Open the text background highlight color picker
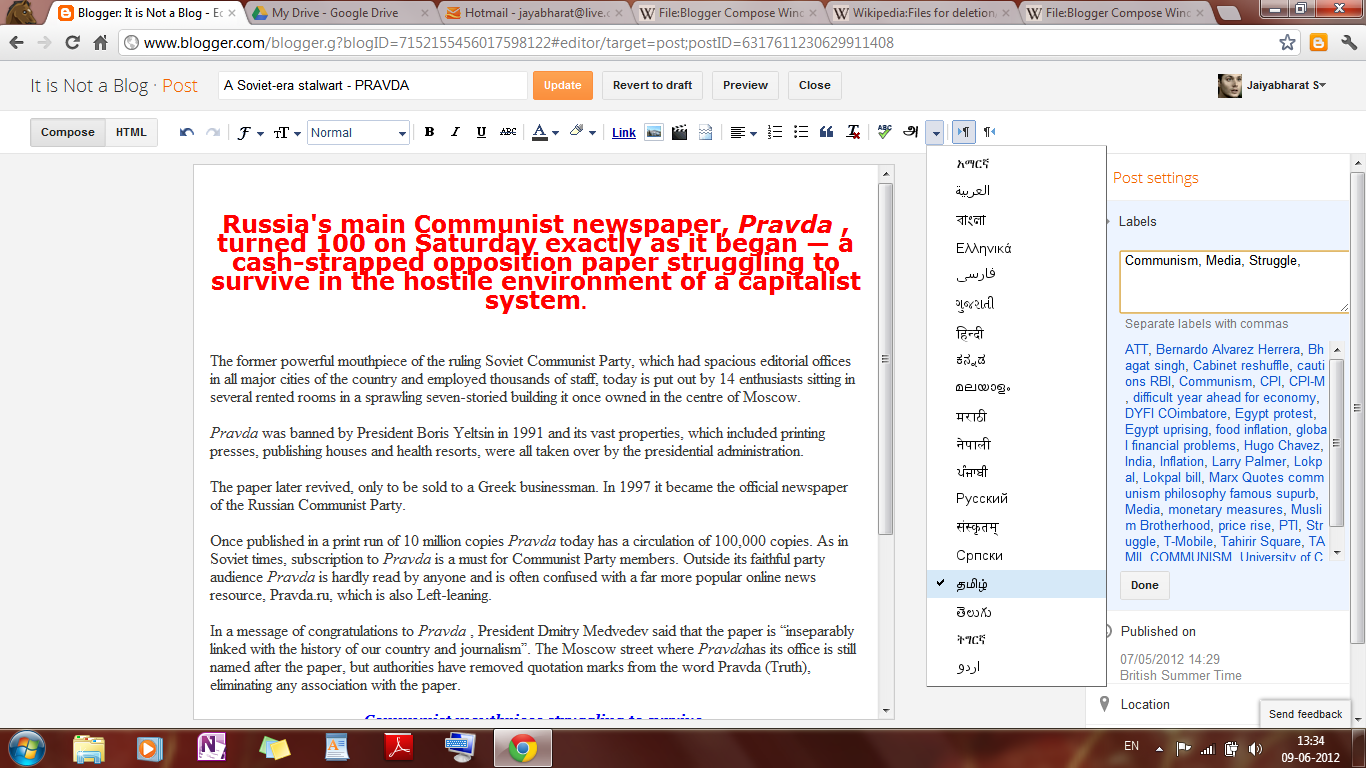 582,132
